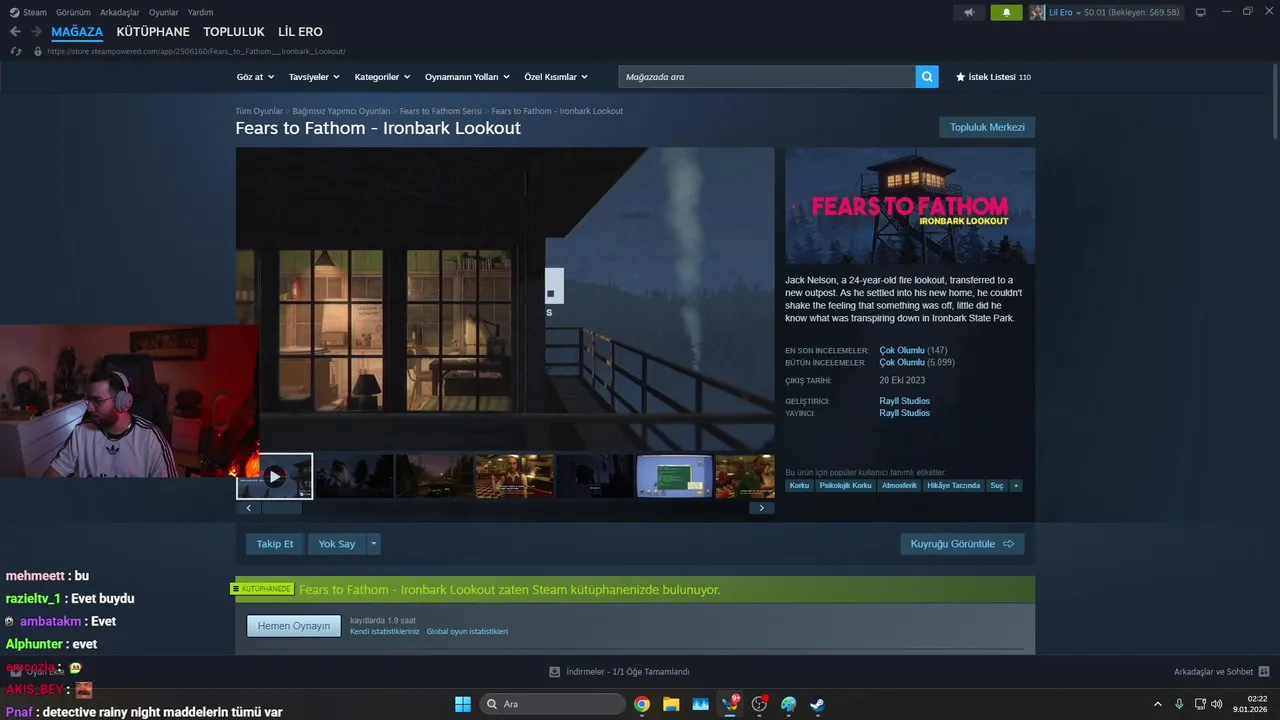Open the Arkadaşlar menu

click(x=120, y=12)
